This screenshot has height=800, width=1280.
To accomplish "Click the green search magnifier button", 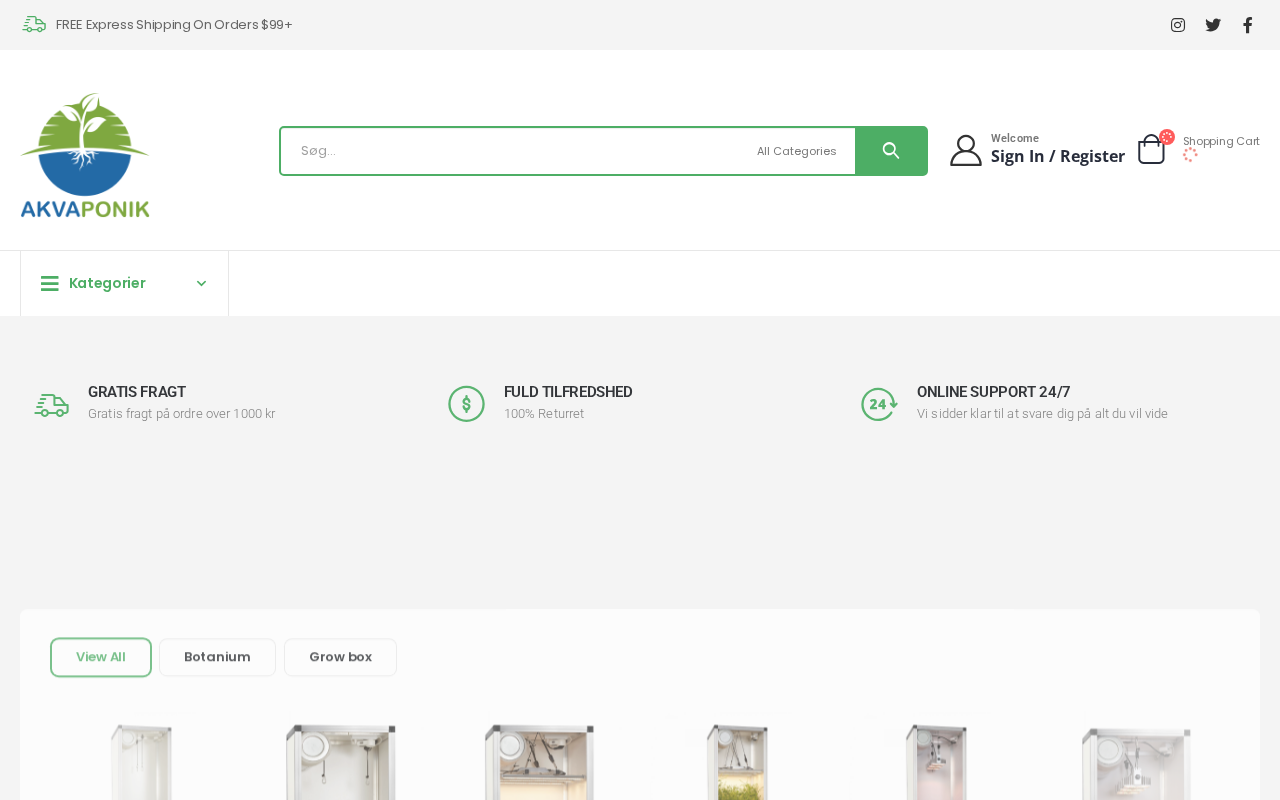I will pos(891,151).
